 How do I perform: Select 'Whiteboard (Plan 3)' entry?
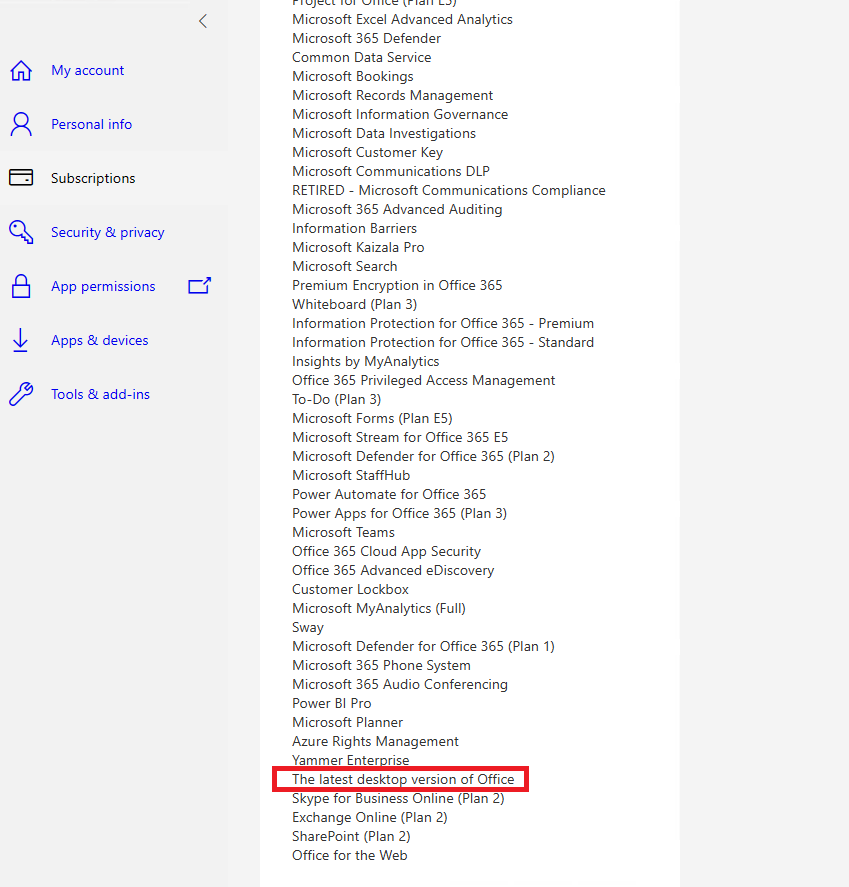355,304
